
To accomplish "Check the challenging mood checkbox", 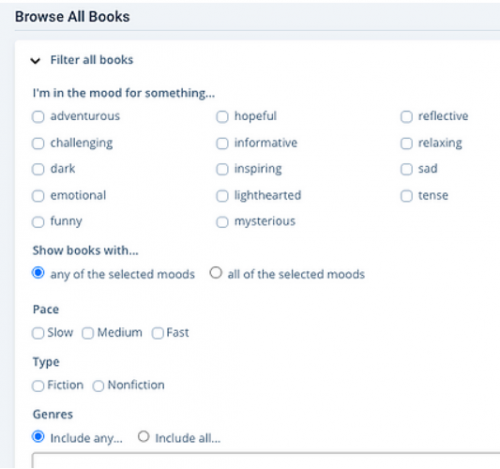I will pos(38,143).
